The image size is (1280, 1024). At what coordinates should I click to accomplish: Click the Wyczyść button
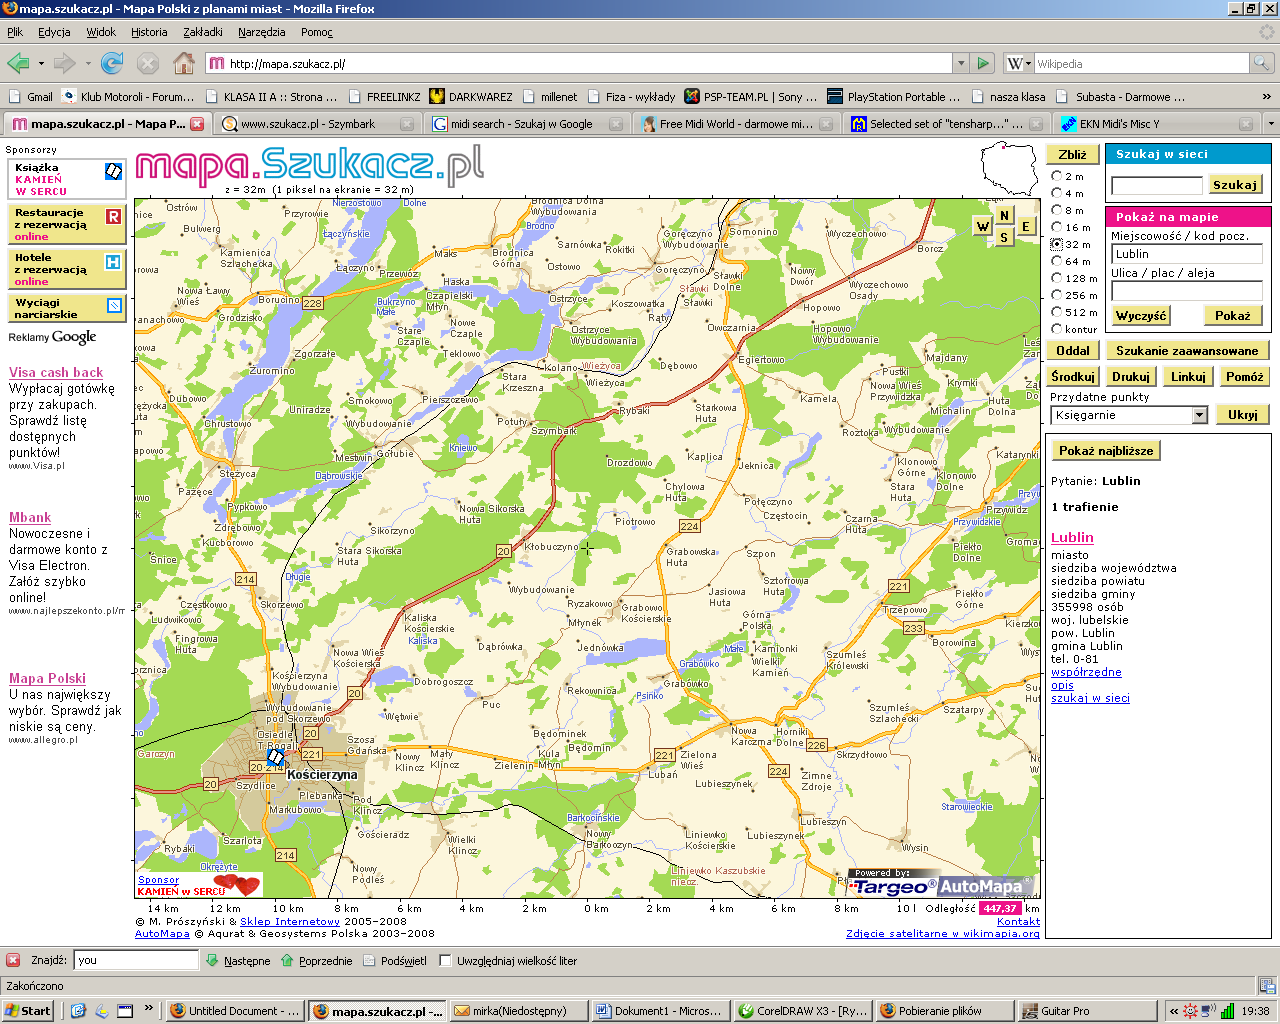coord(1141,316)
